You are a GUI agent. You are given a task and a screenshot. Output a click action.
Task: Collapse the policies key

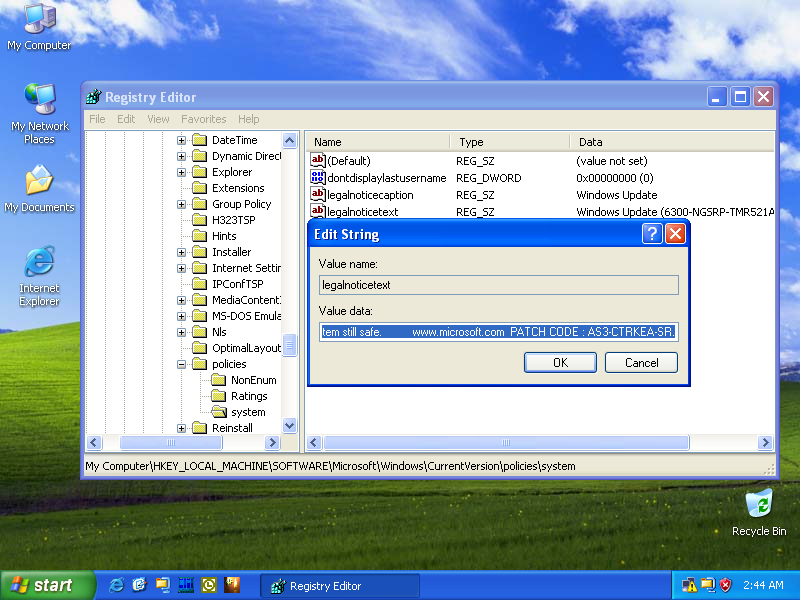click(x=181, y=364)
